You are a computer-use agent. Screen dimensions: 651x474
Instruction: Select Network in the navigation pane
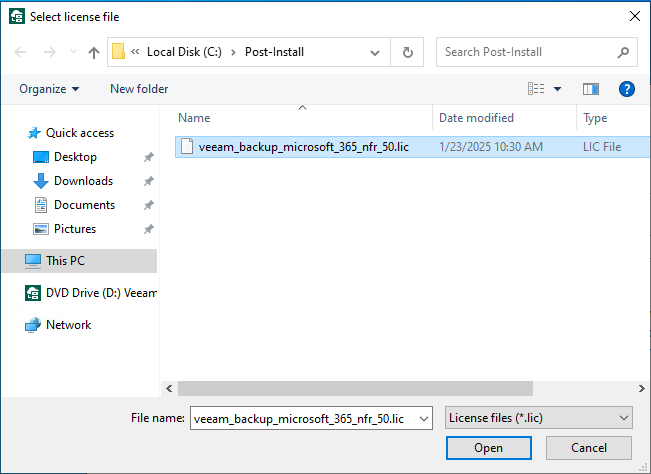click(68, 325)
